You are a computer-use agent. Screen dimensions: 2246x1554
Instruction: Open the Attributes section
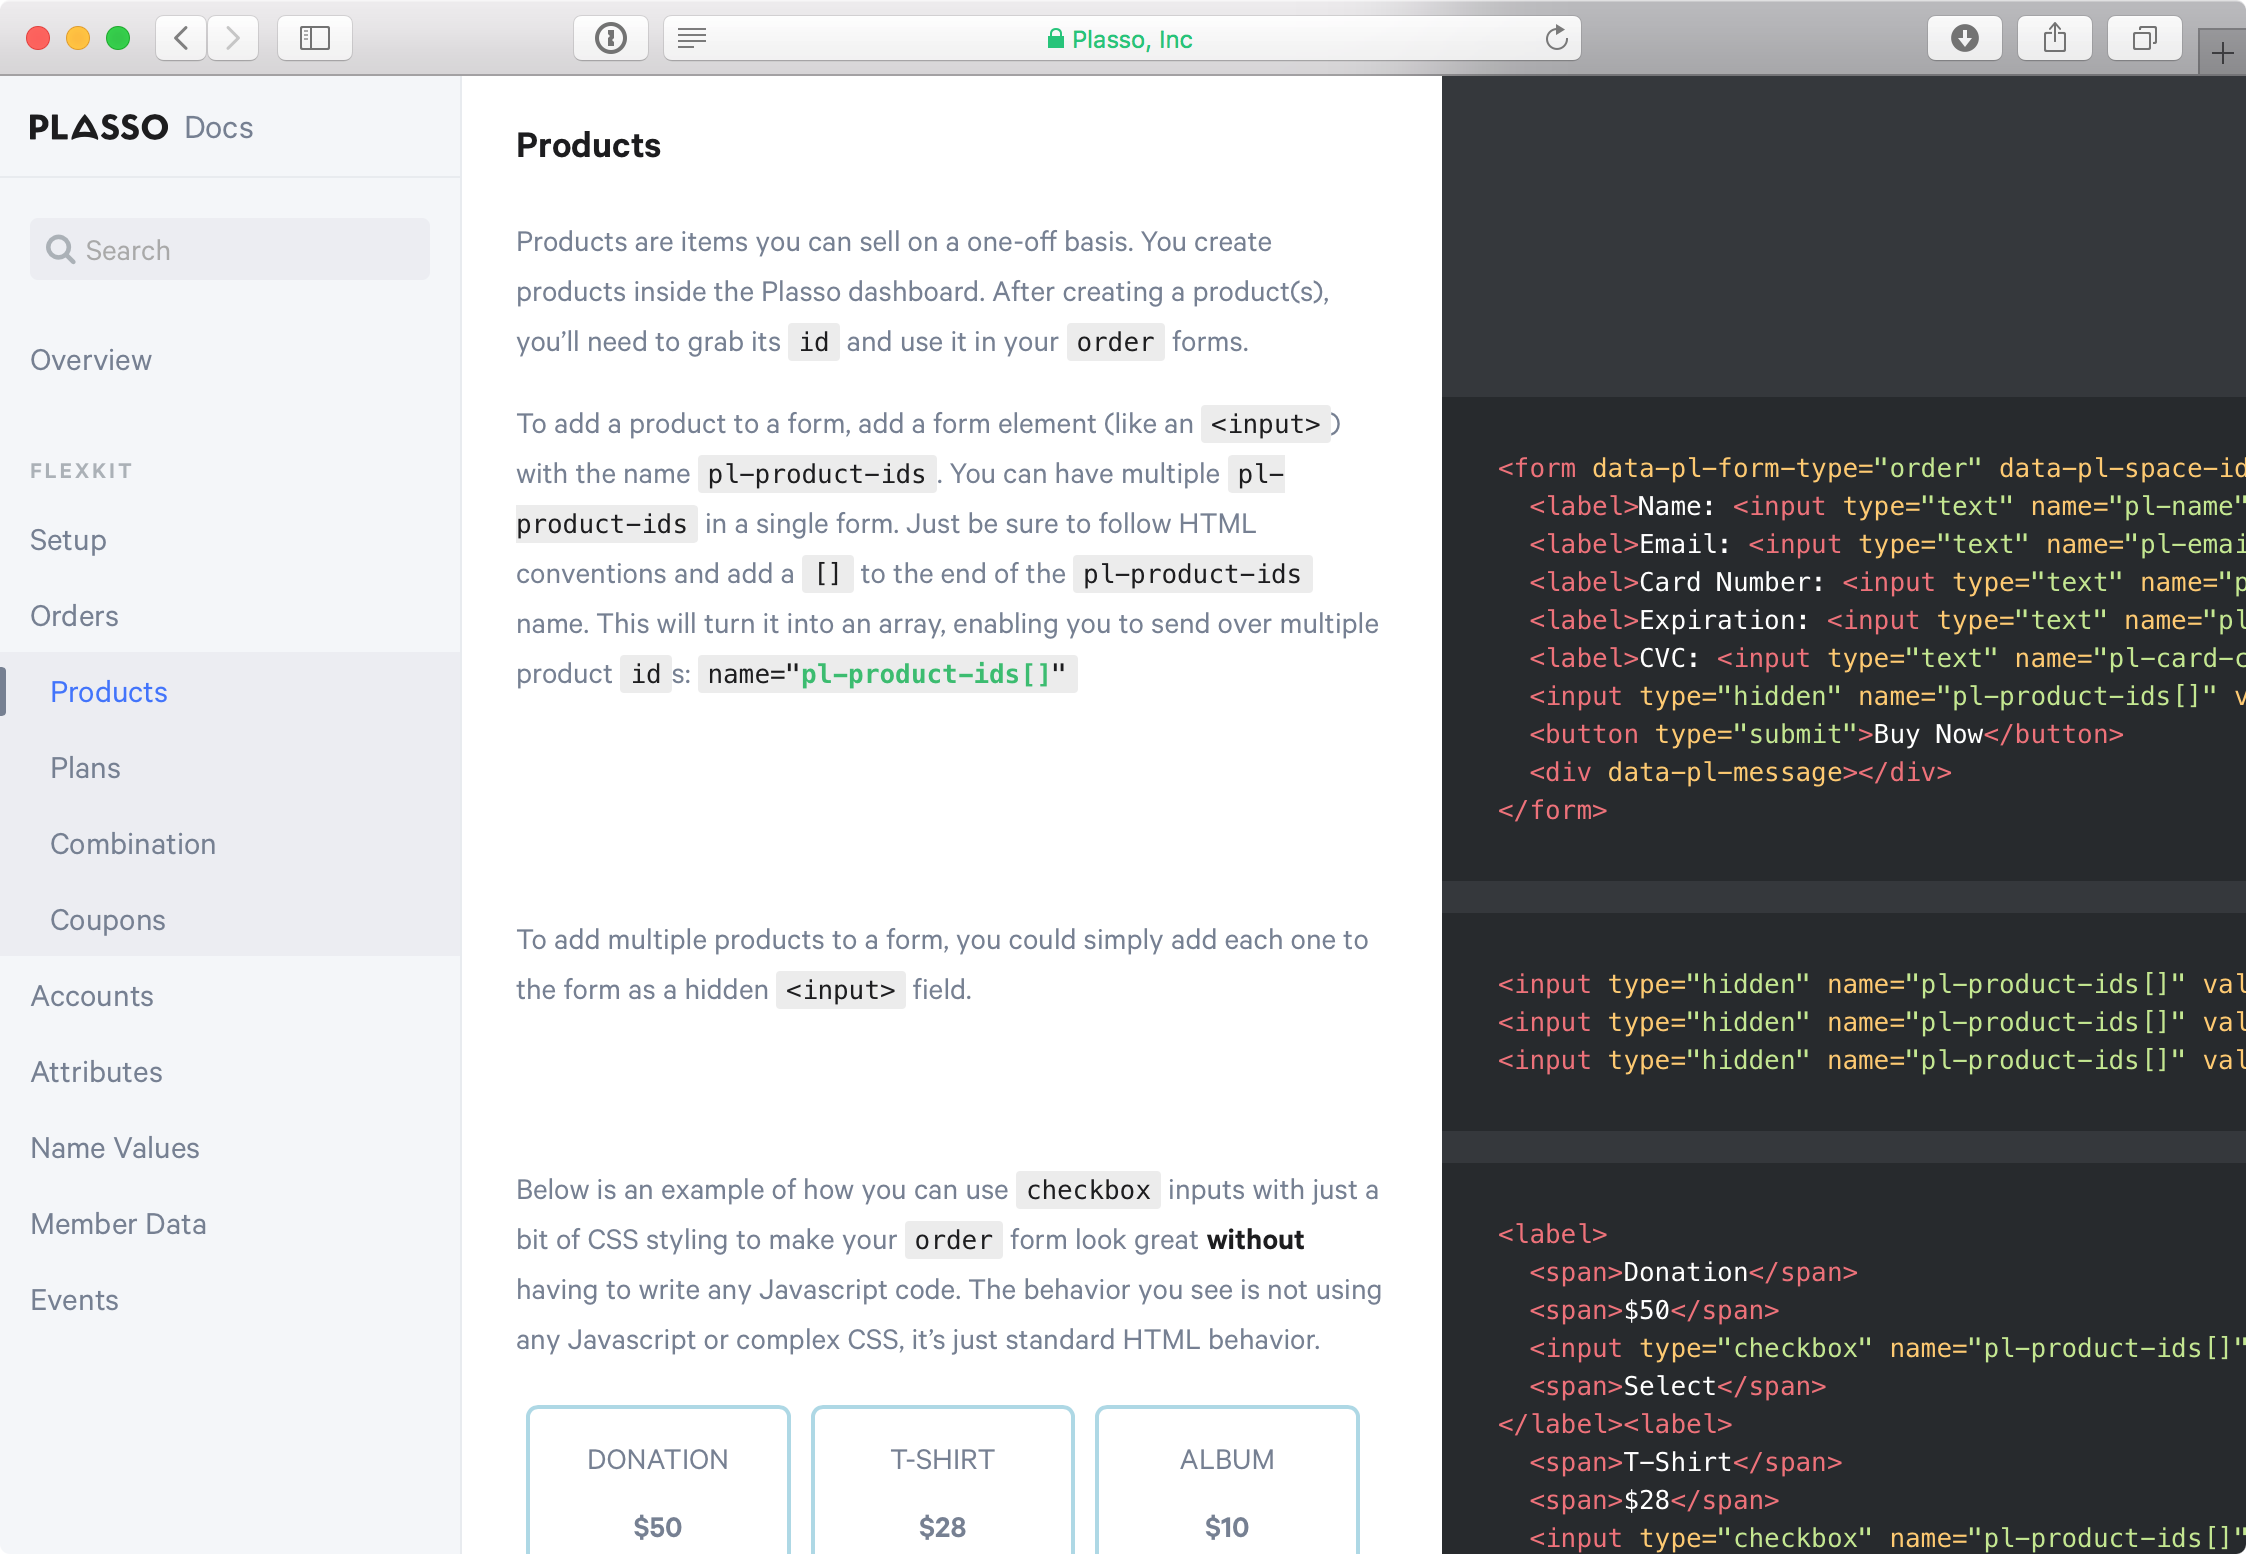point(96,1072)
